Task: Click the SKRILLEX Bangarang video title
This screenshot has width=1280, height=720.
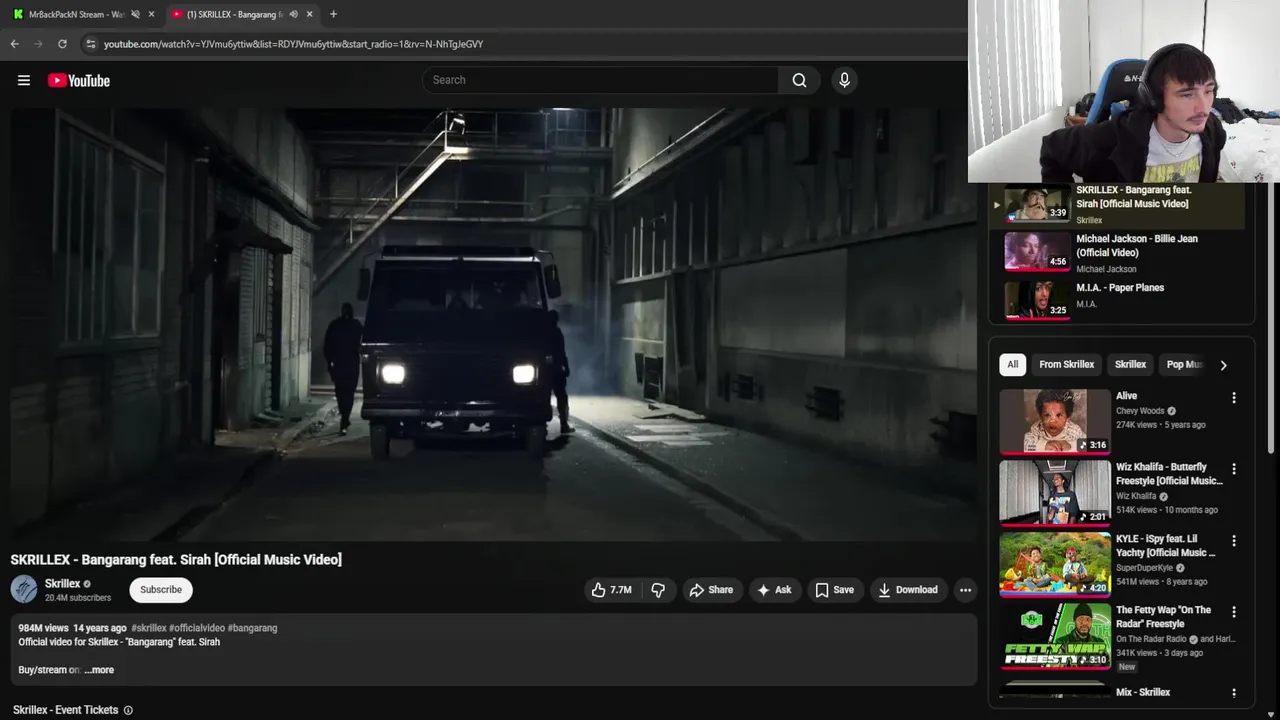Action: point(176,560)
